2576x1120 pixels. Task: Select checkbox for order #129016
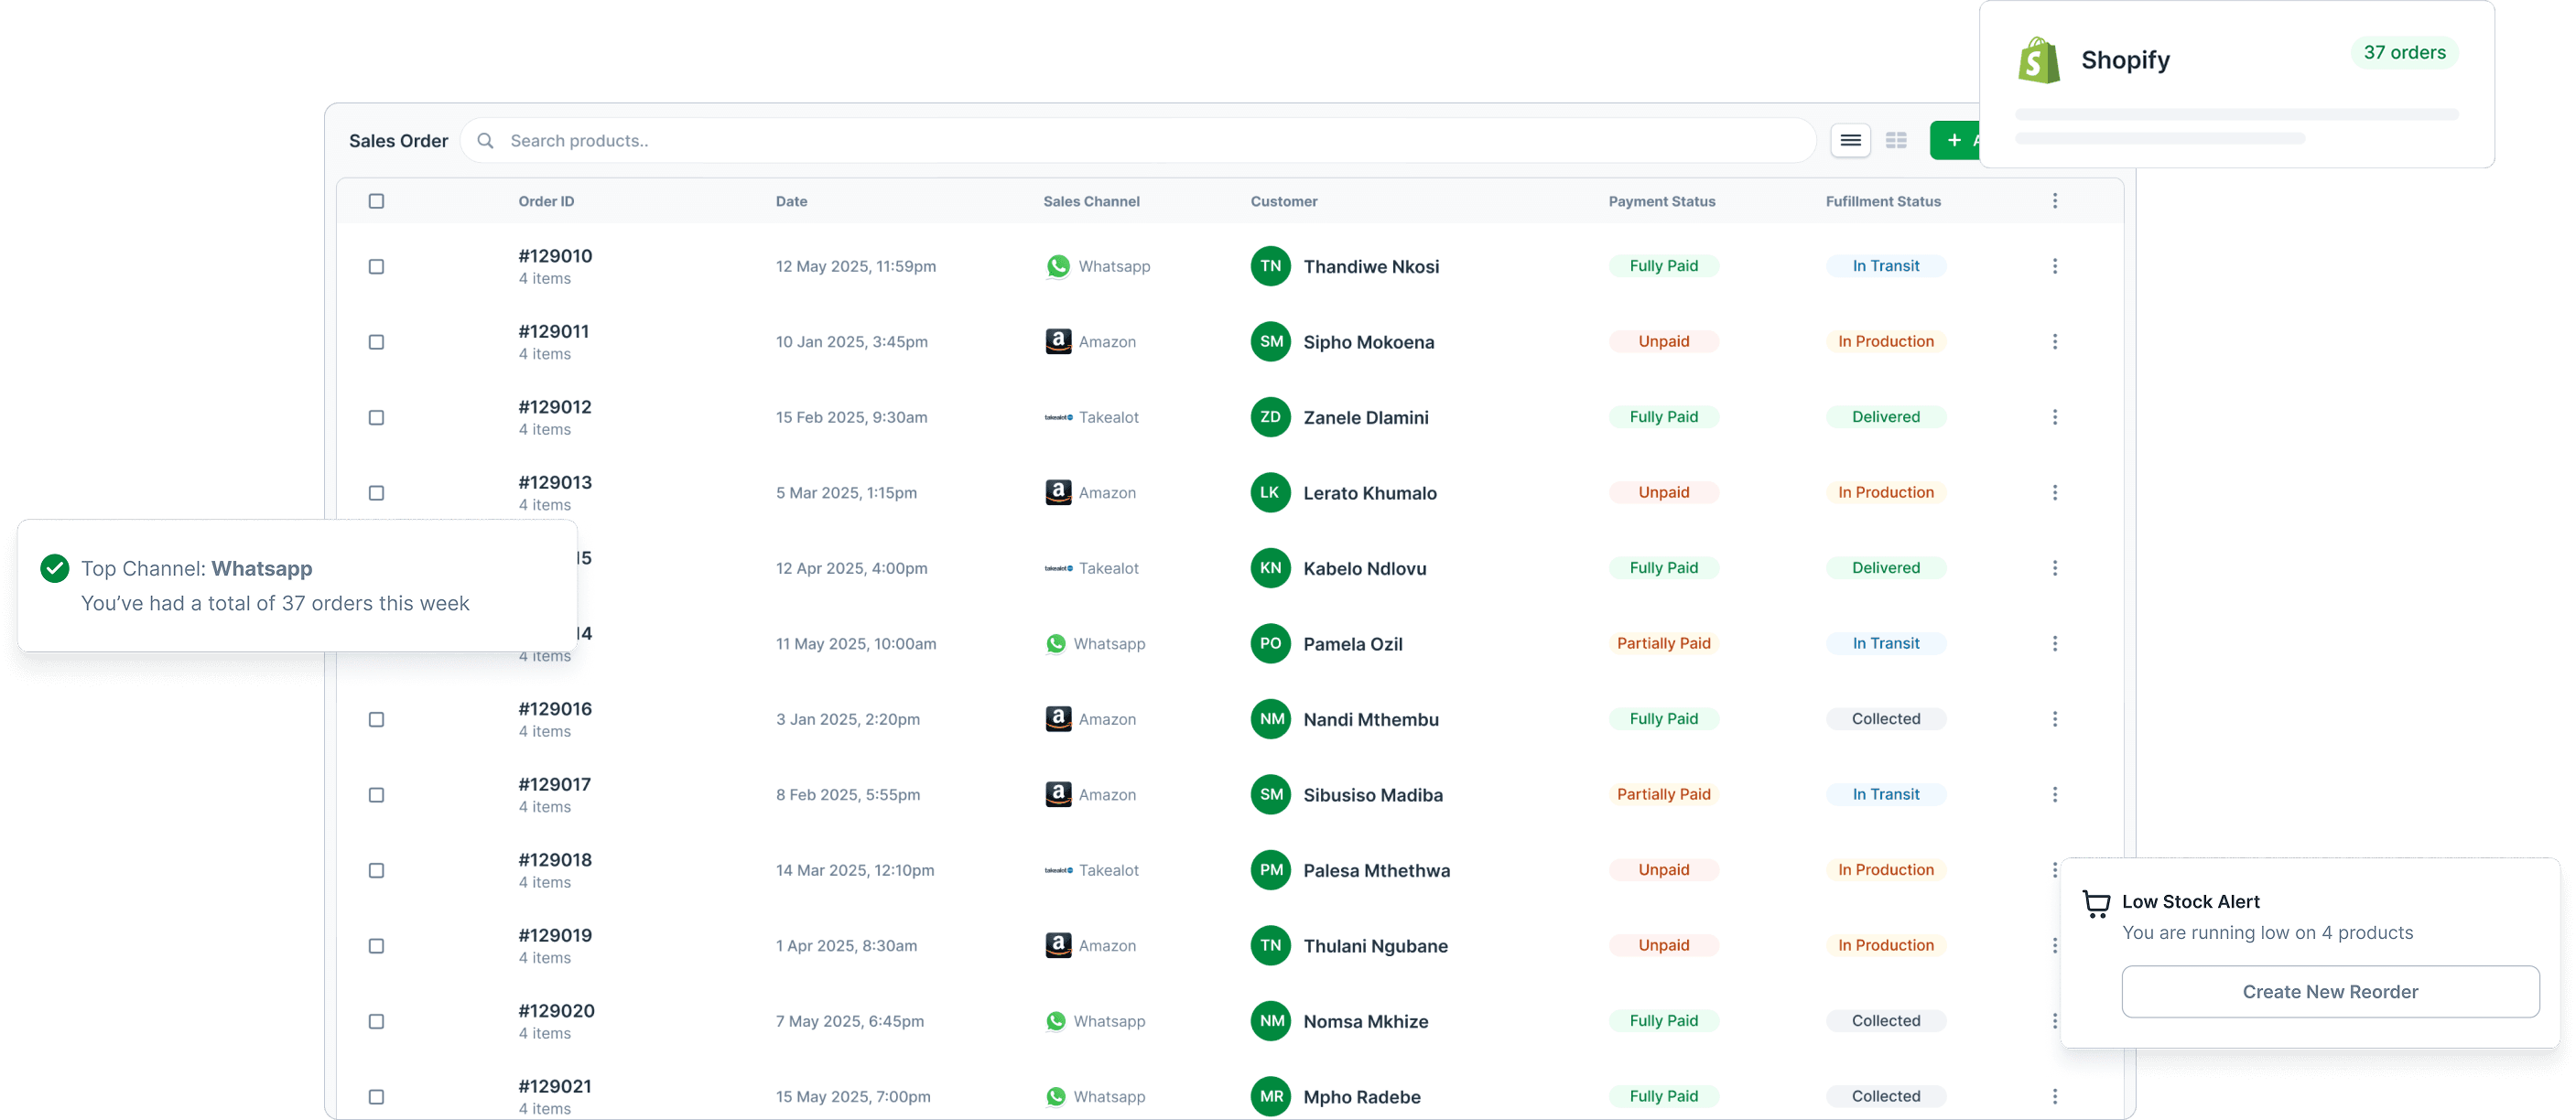click(376, 720)
